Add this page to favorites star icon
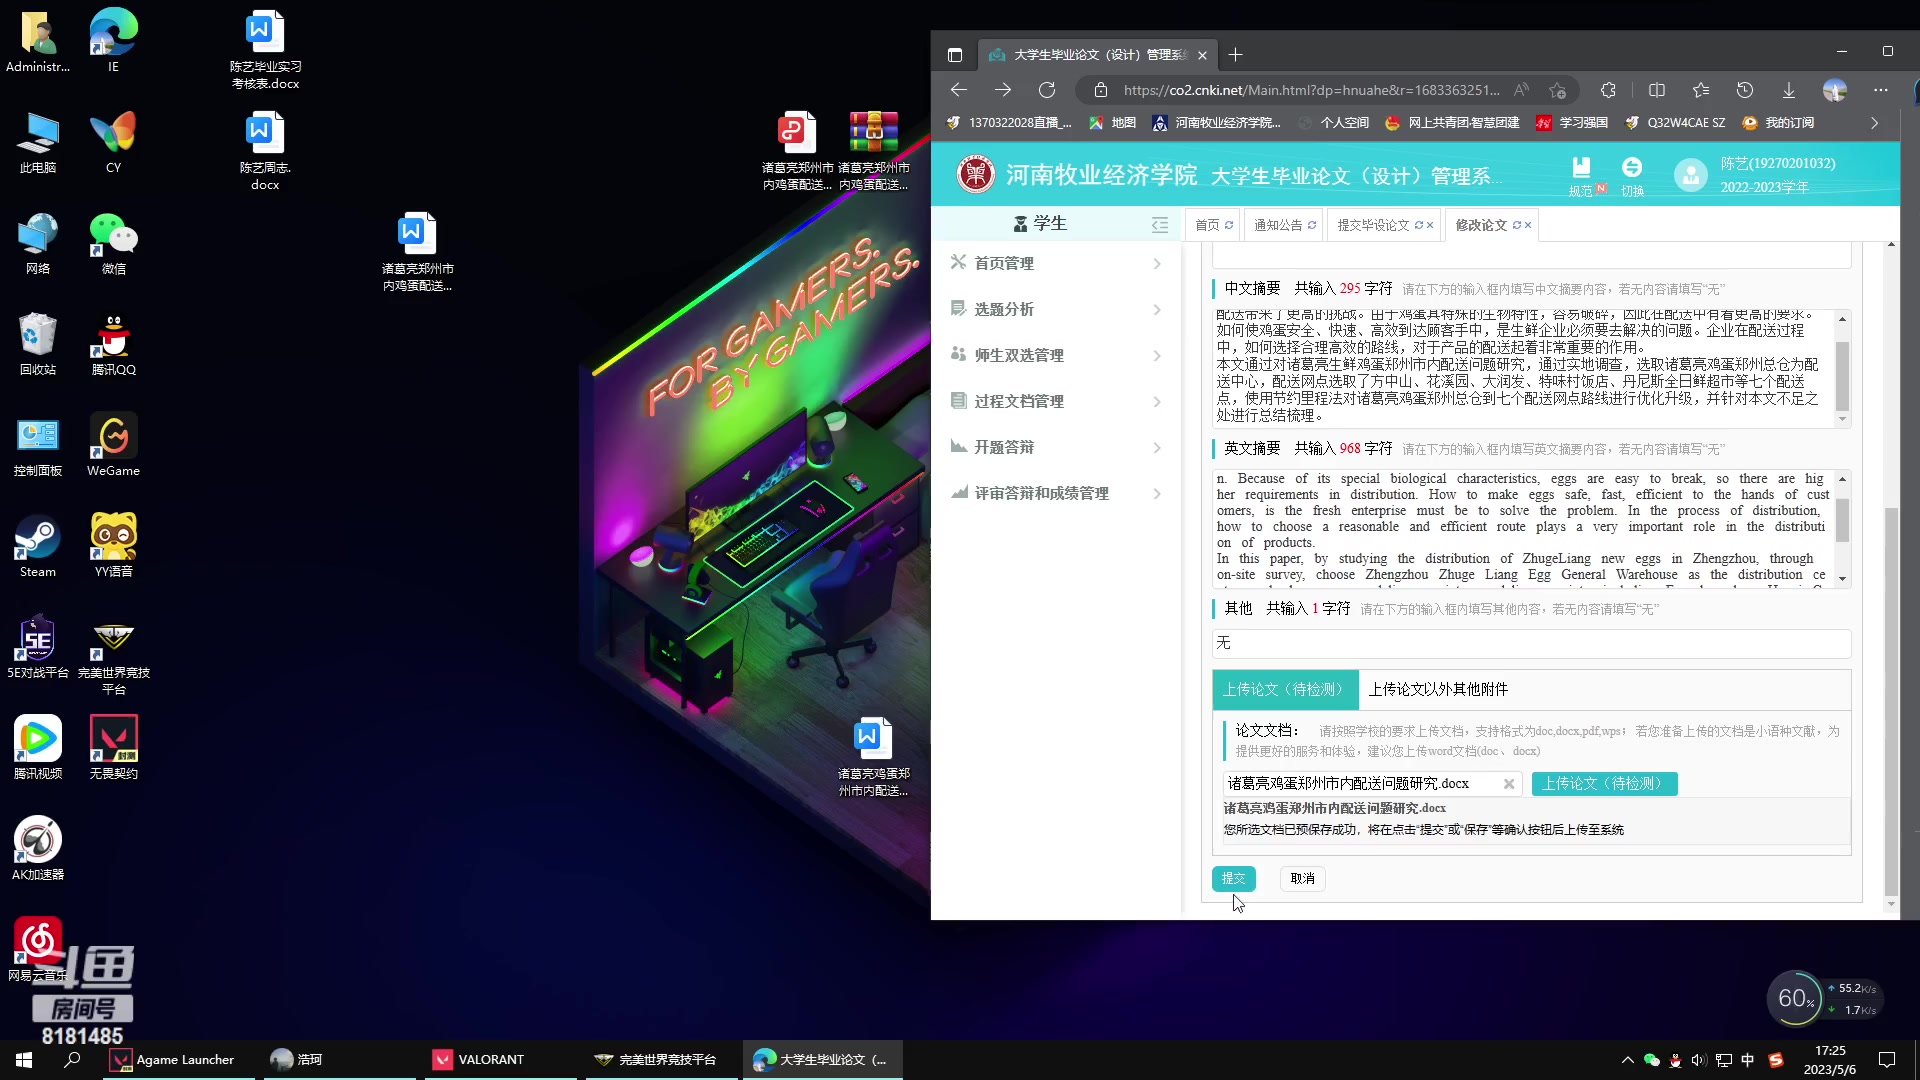The width and height of the screenshot is (1920, 1080). [x=1557, y=90]
